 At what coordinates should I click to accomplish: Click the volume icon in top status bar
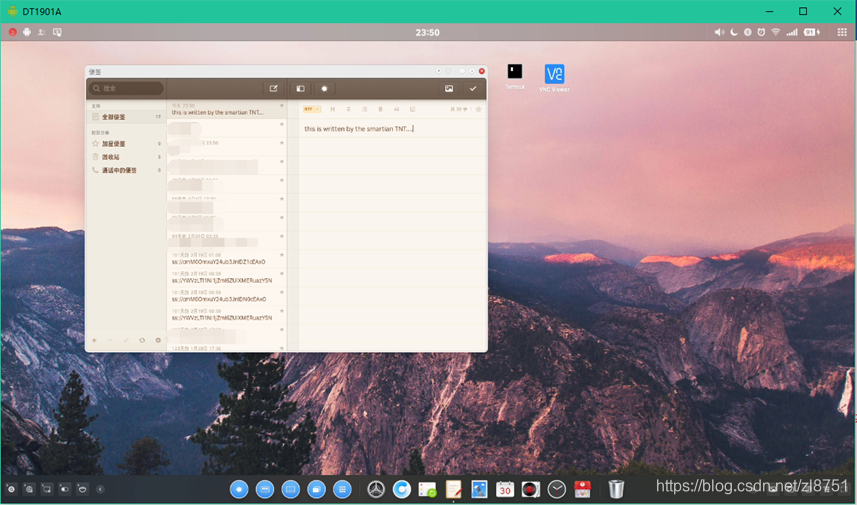pos(719,32)
